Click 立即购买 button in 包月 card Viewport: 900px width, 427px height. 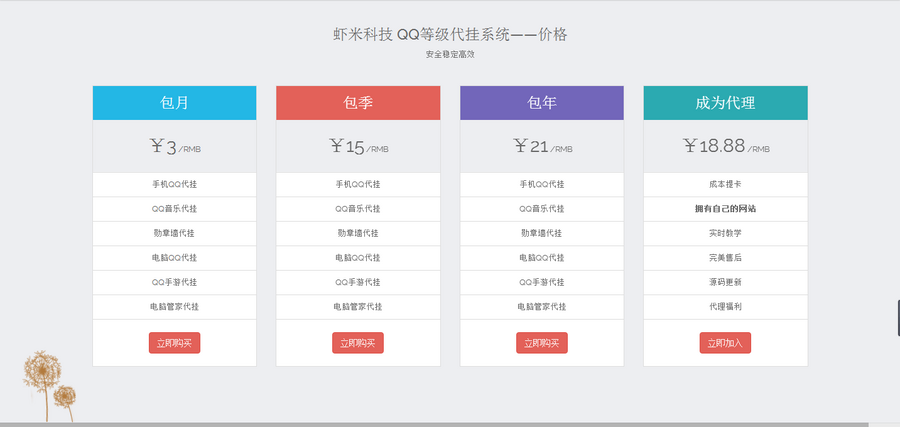[174, 343]
